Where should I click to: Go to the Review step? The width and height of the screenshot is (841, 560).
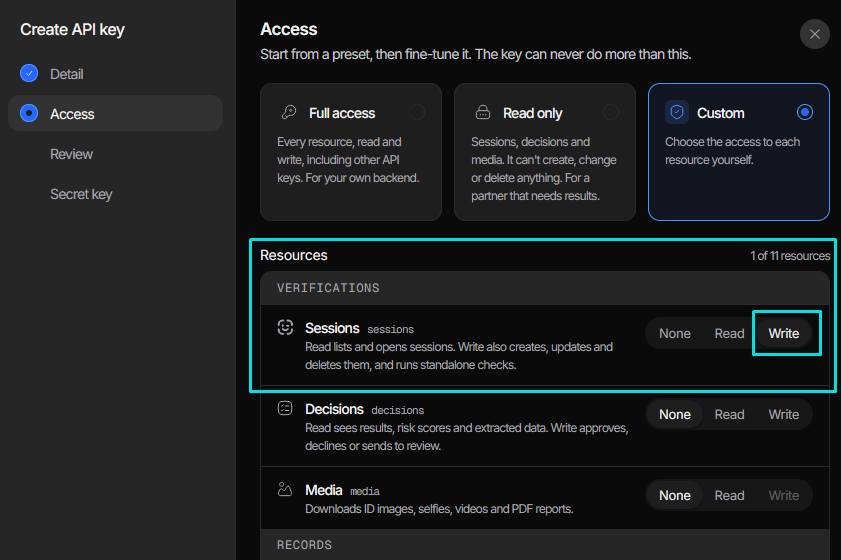coord(115,154)
